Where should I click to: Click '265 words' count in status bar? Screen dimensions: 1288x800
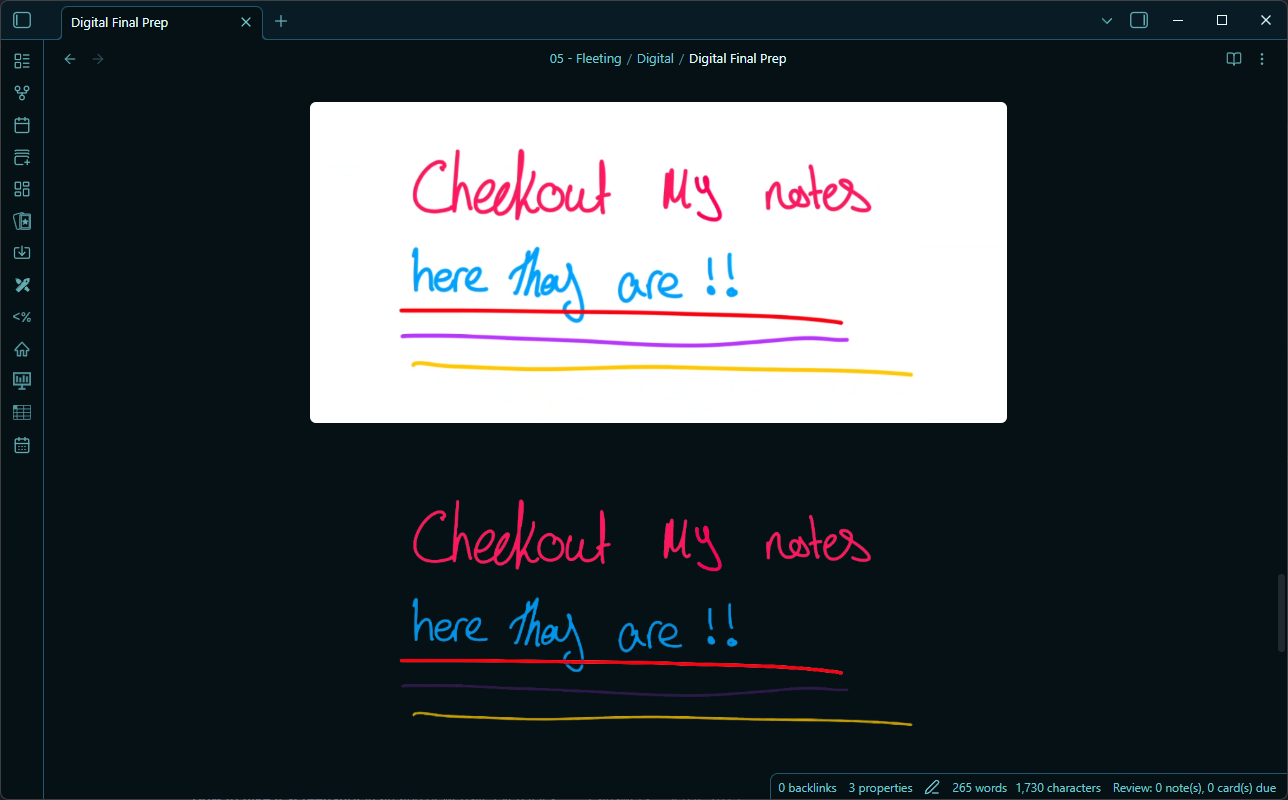[x=979, y=788]
